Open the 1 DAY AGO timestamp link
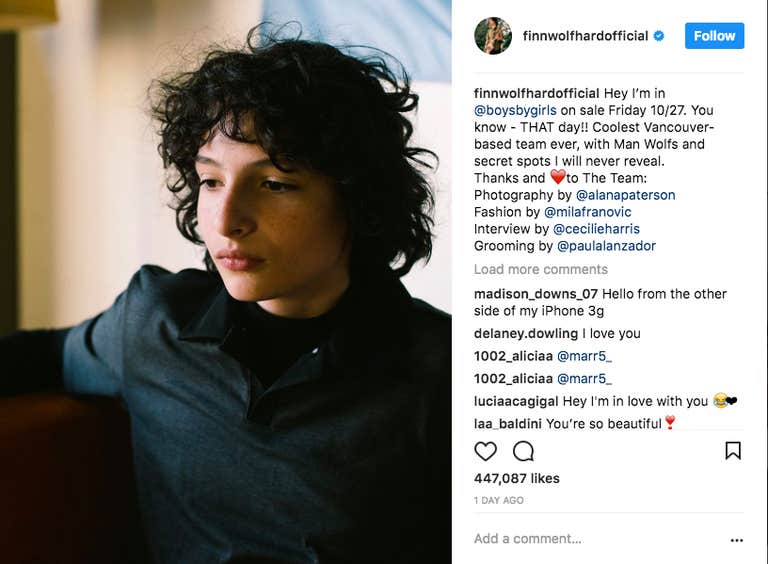The height and width of the screenshot is (564, 768). [499, 500]
